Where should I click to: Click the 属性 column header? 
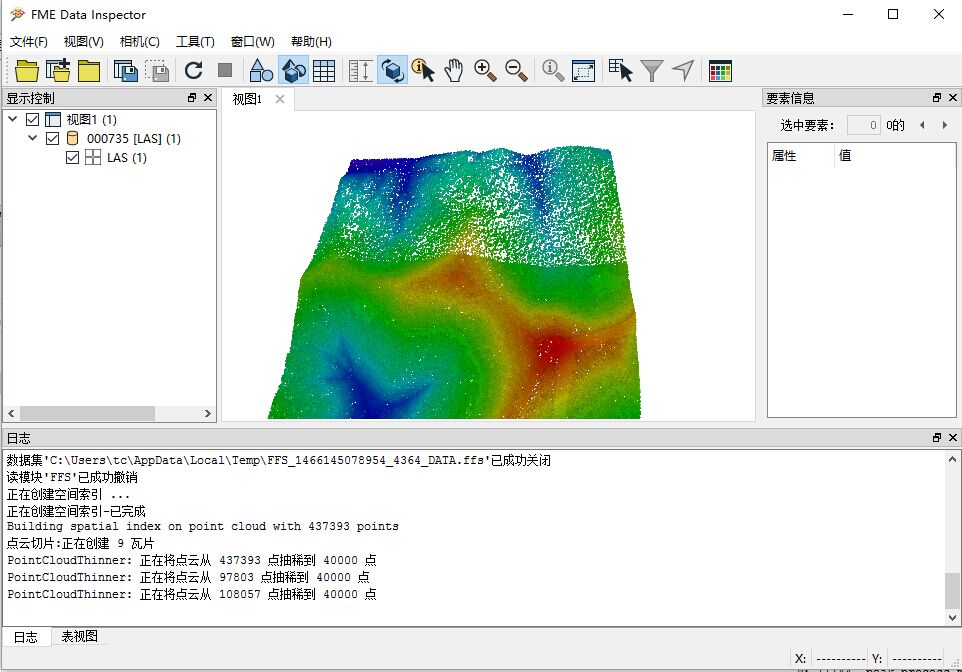click(x=801, y=155)
